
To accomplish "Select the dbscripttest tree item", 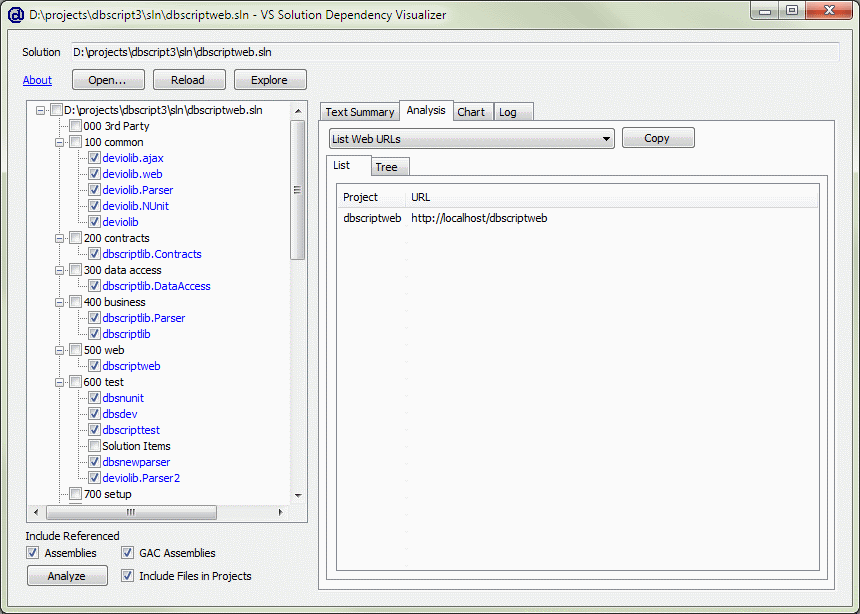I will [x=131, y=430].
